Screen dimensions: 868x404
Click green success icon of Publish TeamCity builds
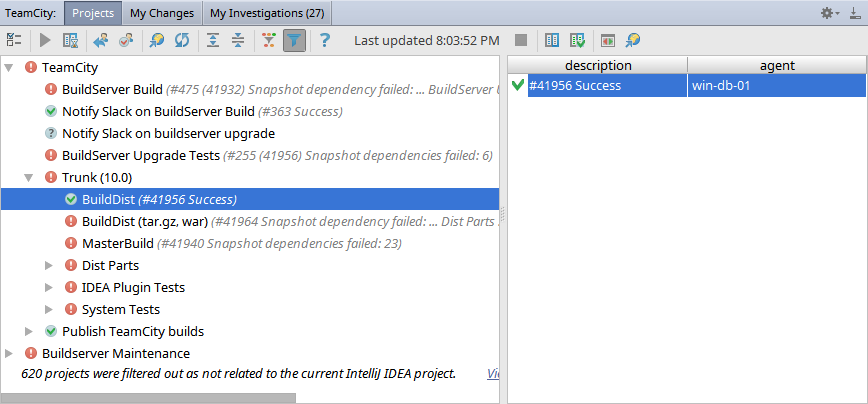point(51,332)
